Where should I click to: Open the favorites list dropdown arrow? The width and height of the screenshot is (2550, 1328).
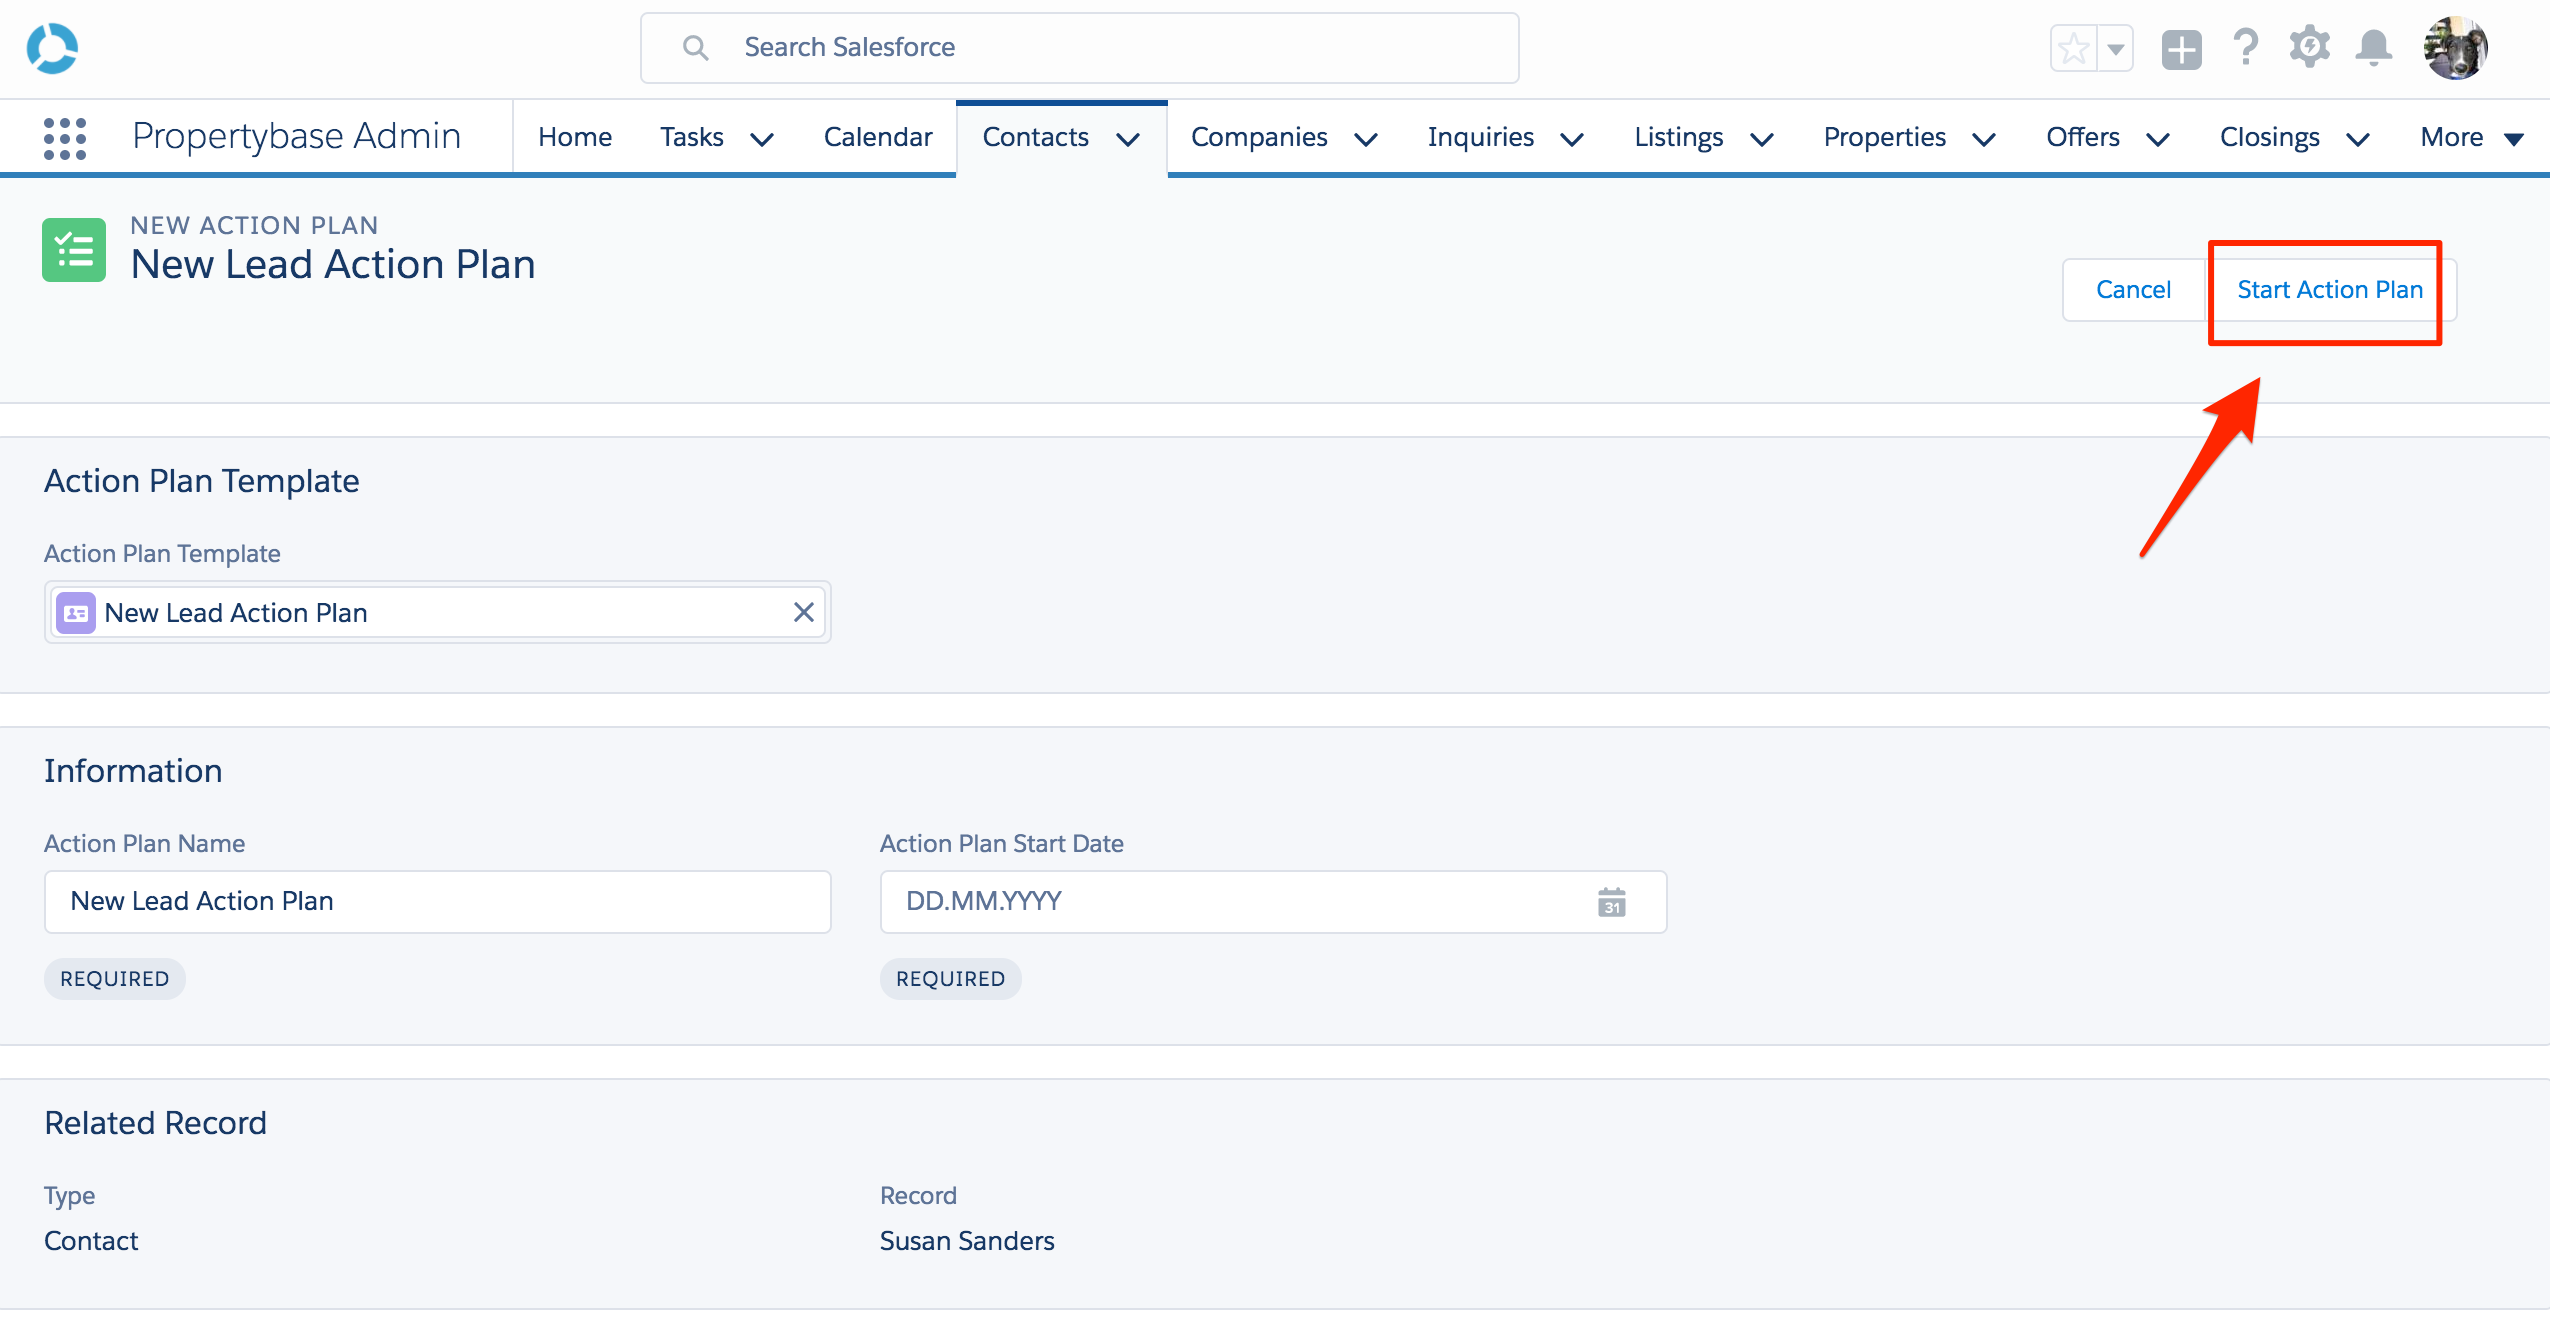2116,48
